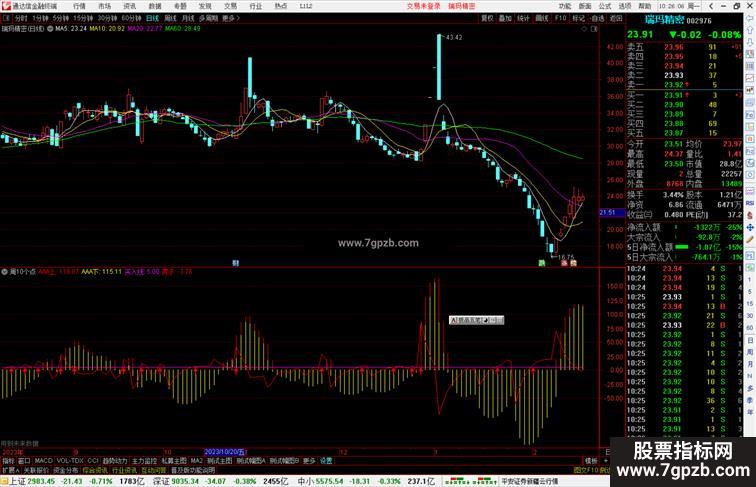Switch to the 30分钟 chart period

107,18
